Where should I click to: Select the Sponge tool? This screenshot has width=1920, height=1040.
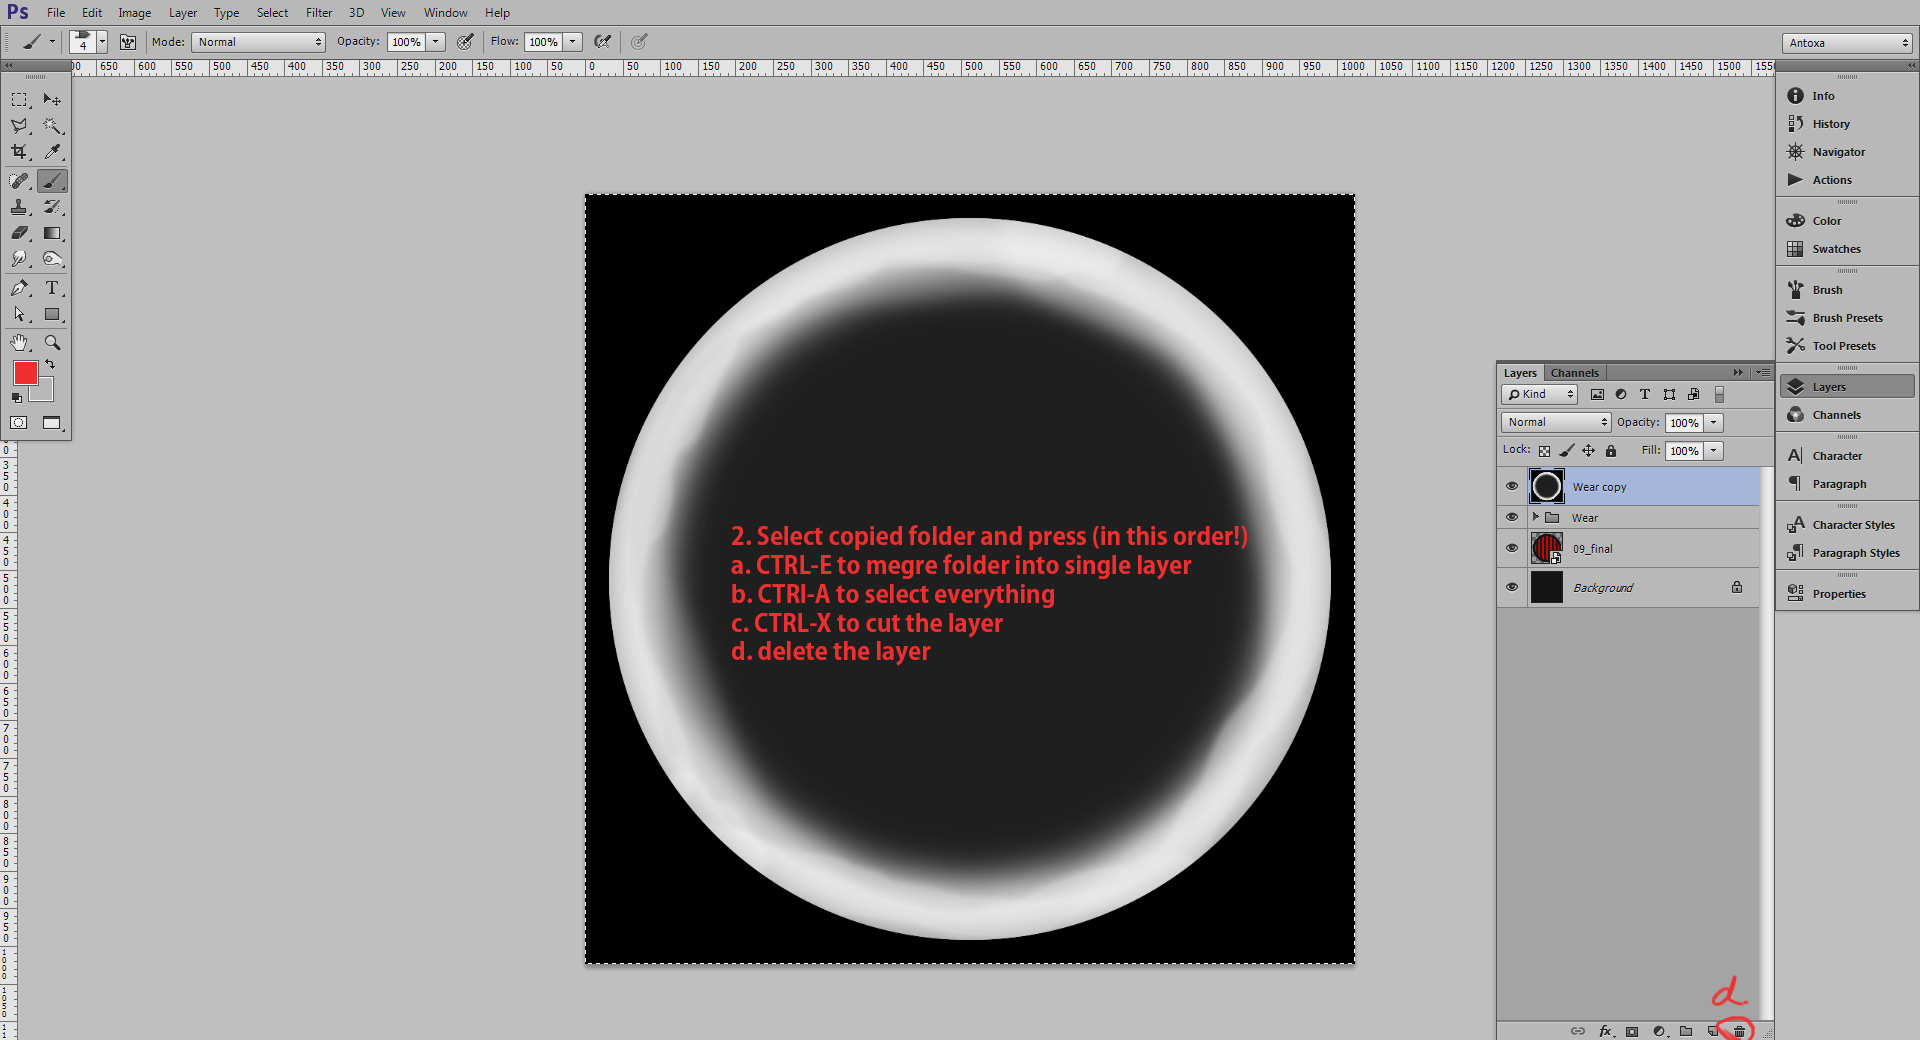52,259
